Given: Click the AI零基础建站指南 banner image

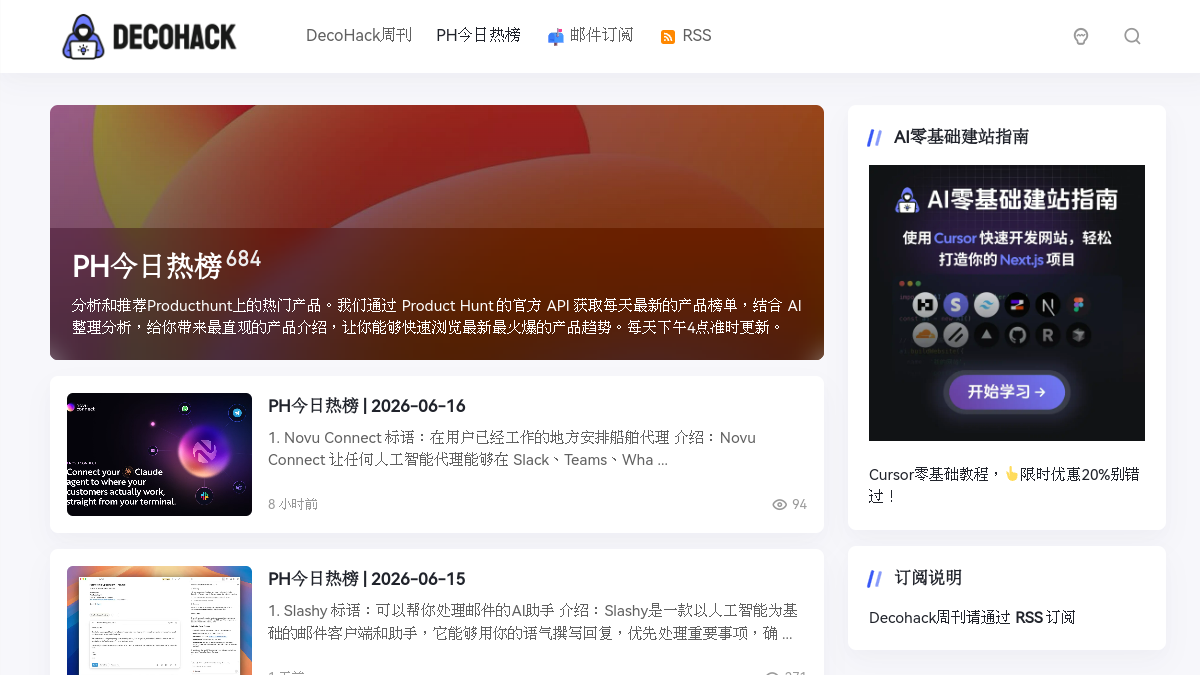Looking at the screenshot, I should 1007,303.
